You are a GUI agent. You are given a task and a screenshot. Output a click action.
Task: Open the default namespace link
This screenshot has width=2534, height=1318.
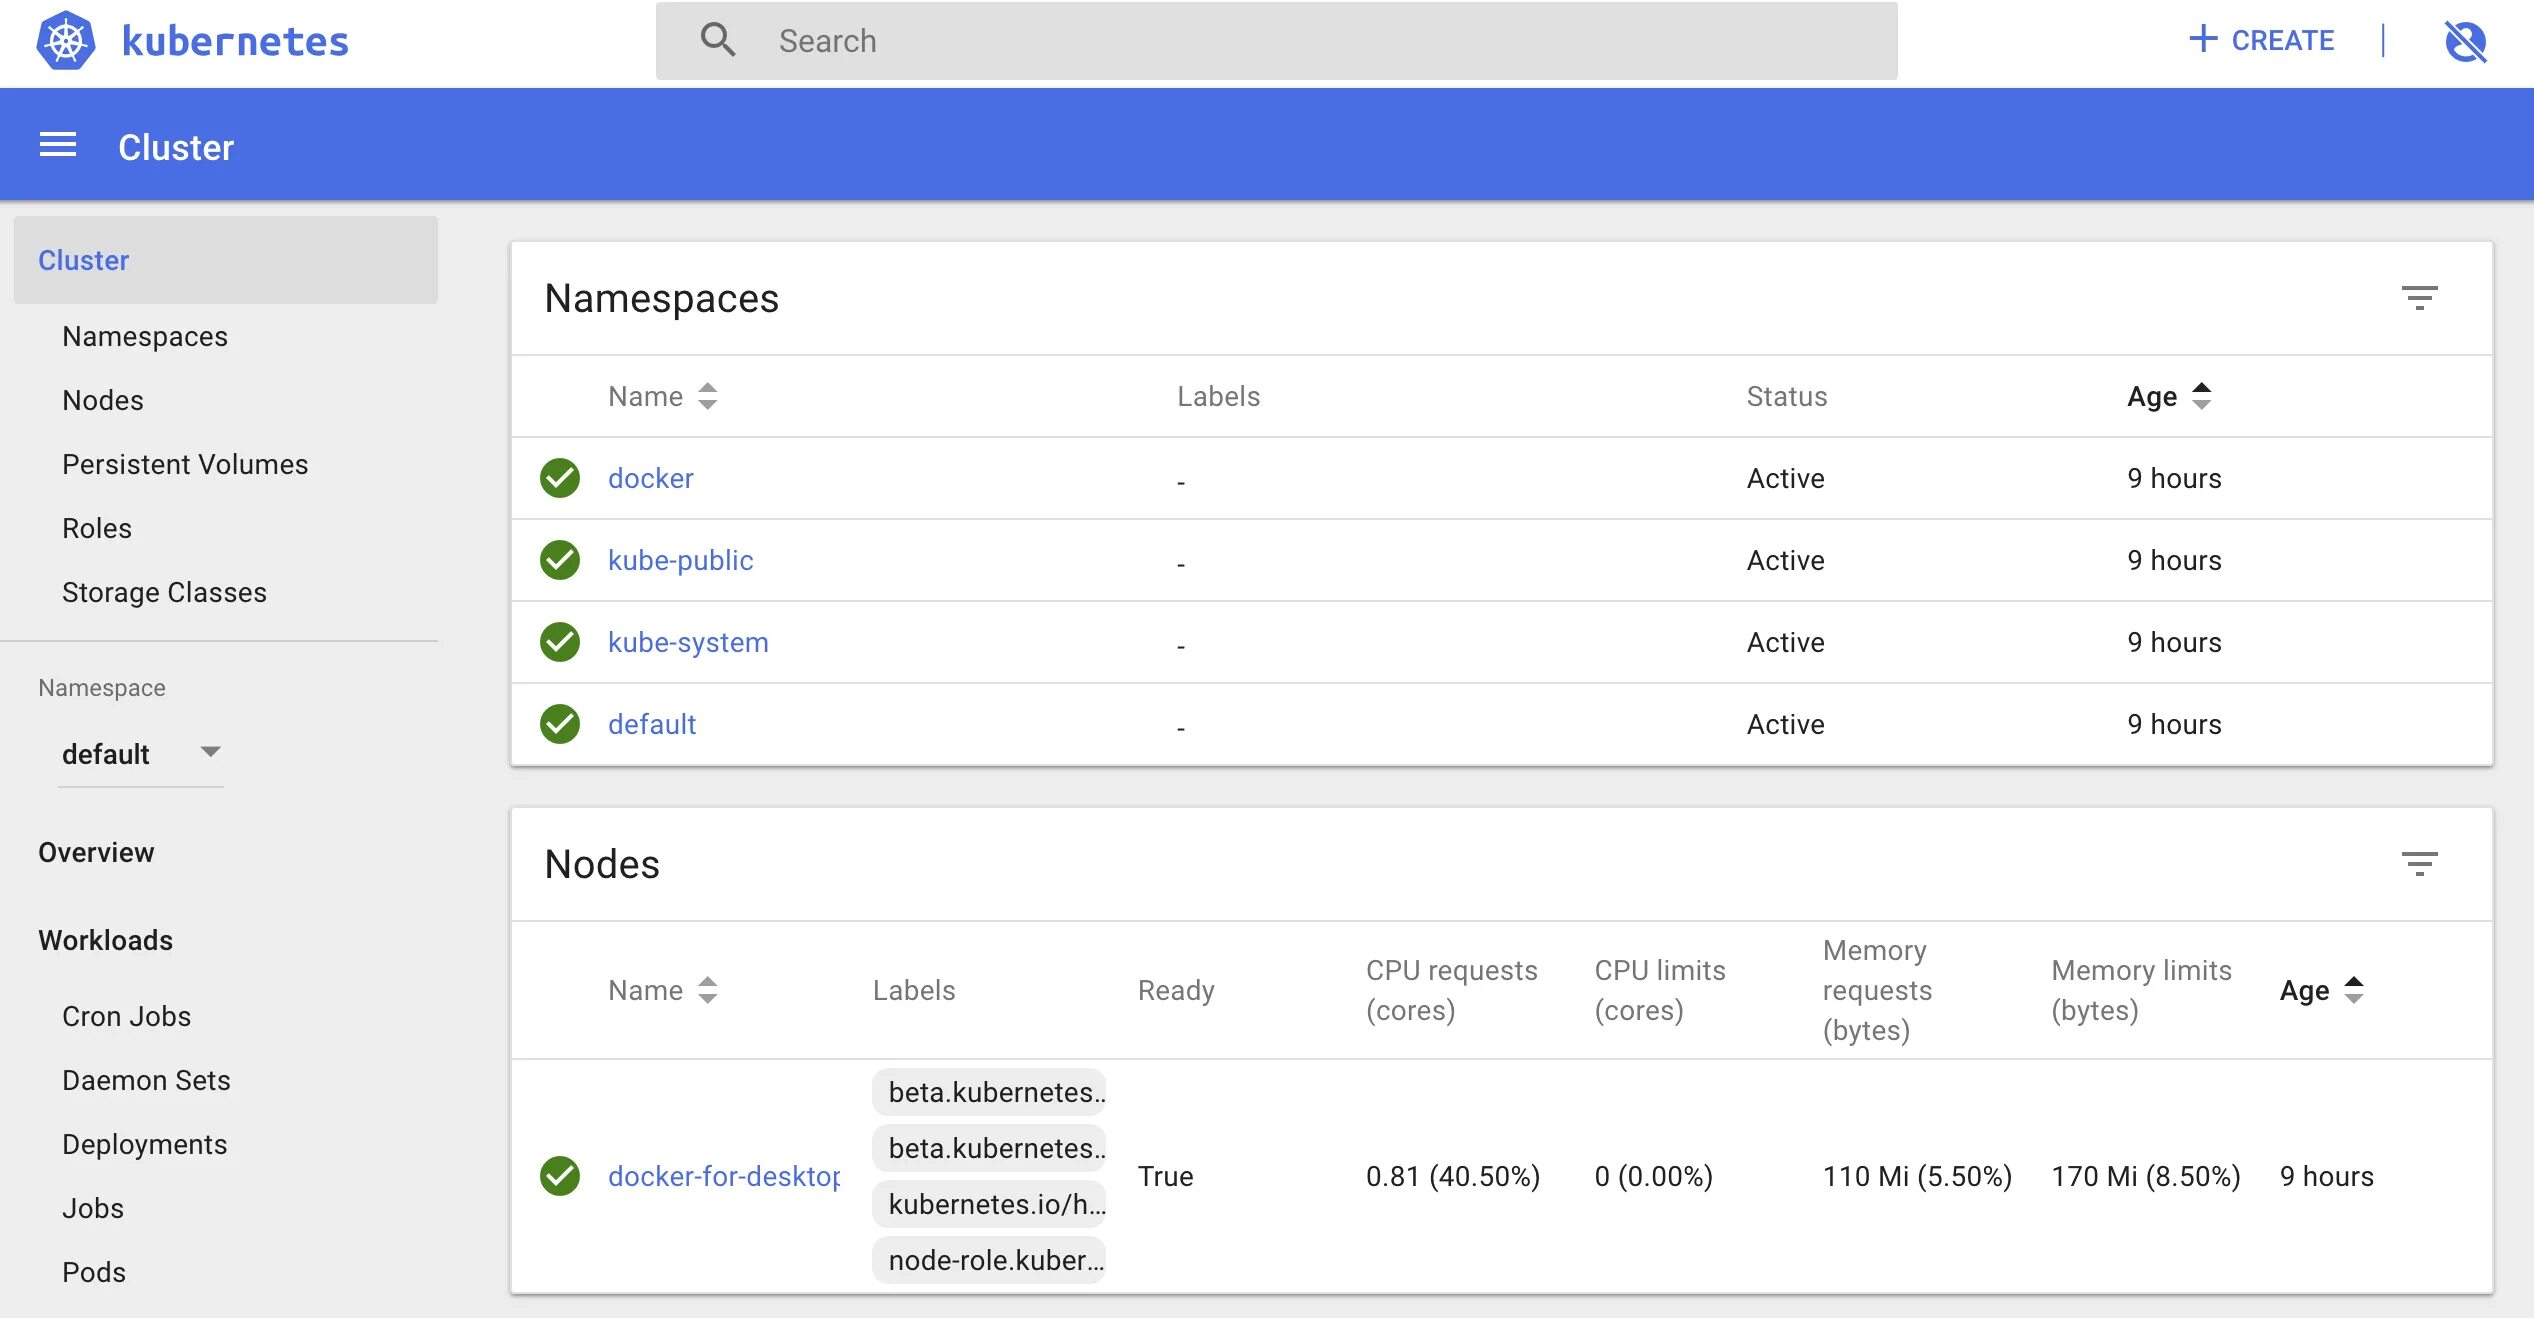(x=652, y=724)
